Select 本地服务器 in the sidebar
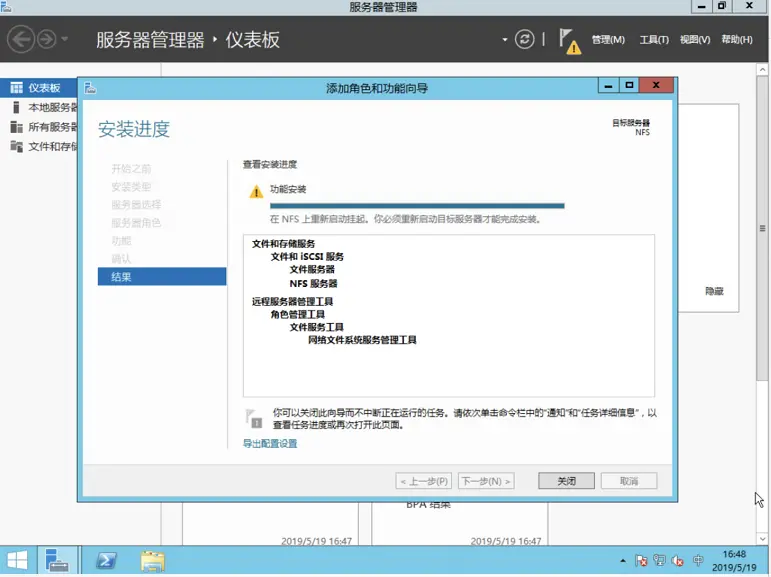Screen dimensions: 771x577 38,107
